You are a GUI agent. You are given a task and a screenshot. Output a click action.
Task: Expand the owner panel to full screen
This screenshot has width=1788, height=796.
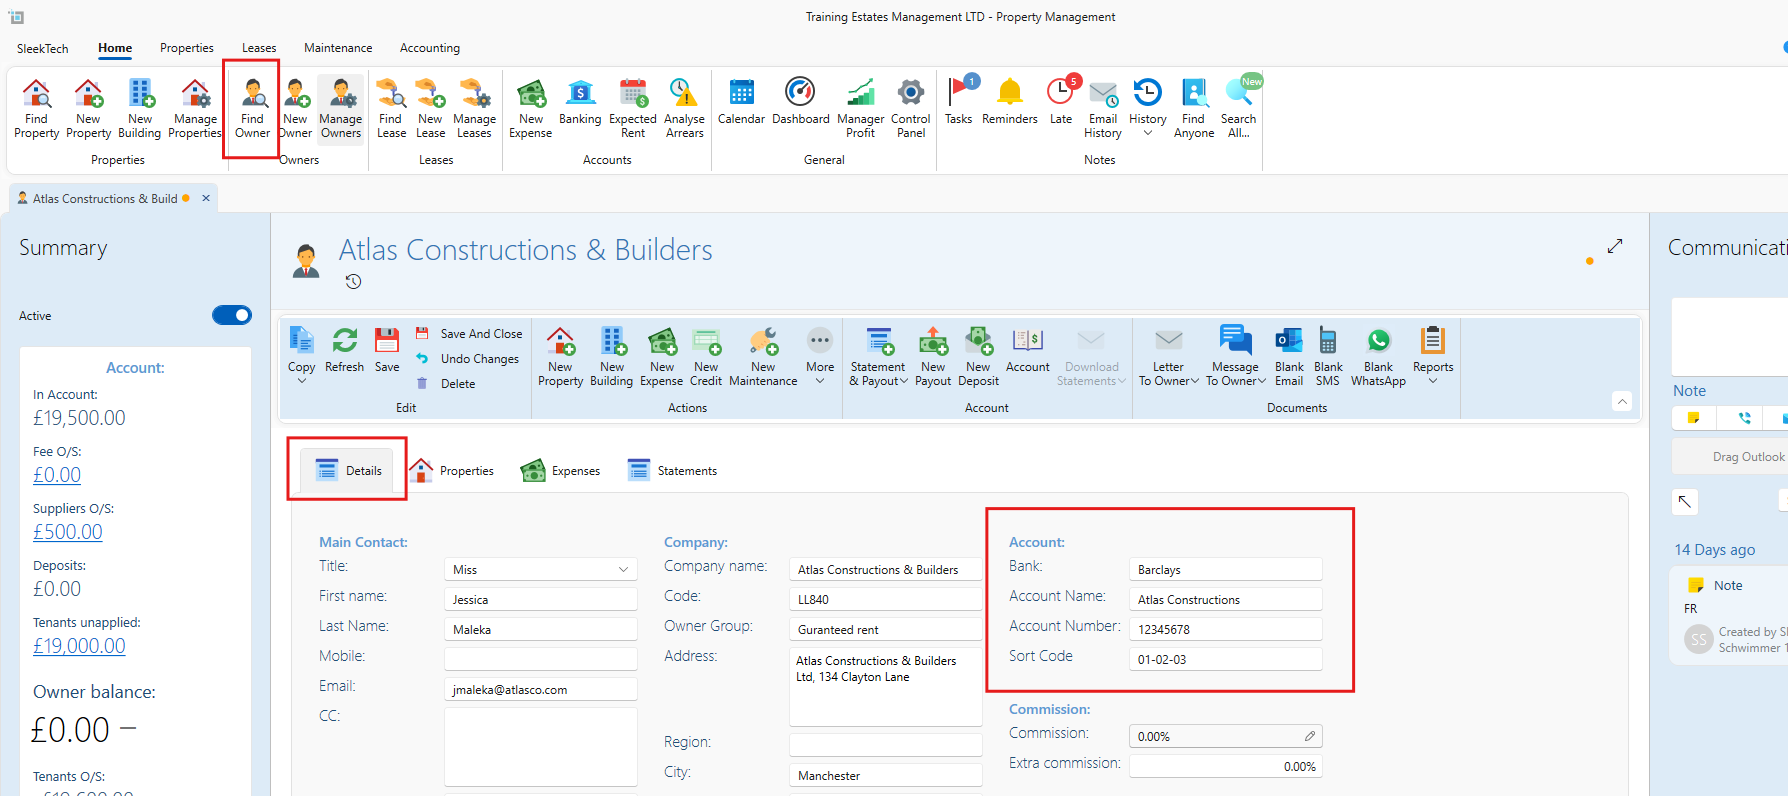[x=1615, y=246]
